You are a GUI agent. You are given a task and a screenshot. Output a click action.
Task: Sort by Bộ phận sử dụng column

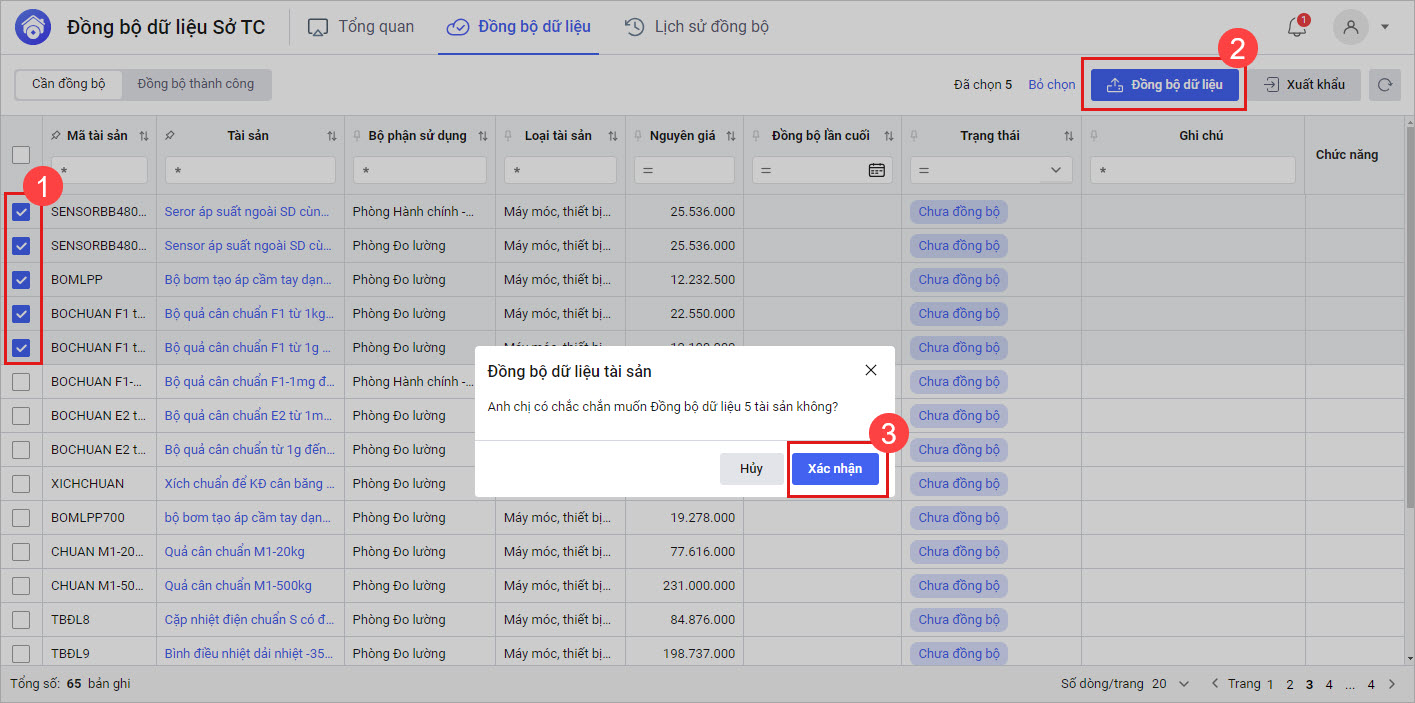483,136
